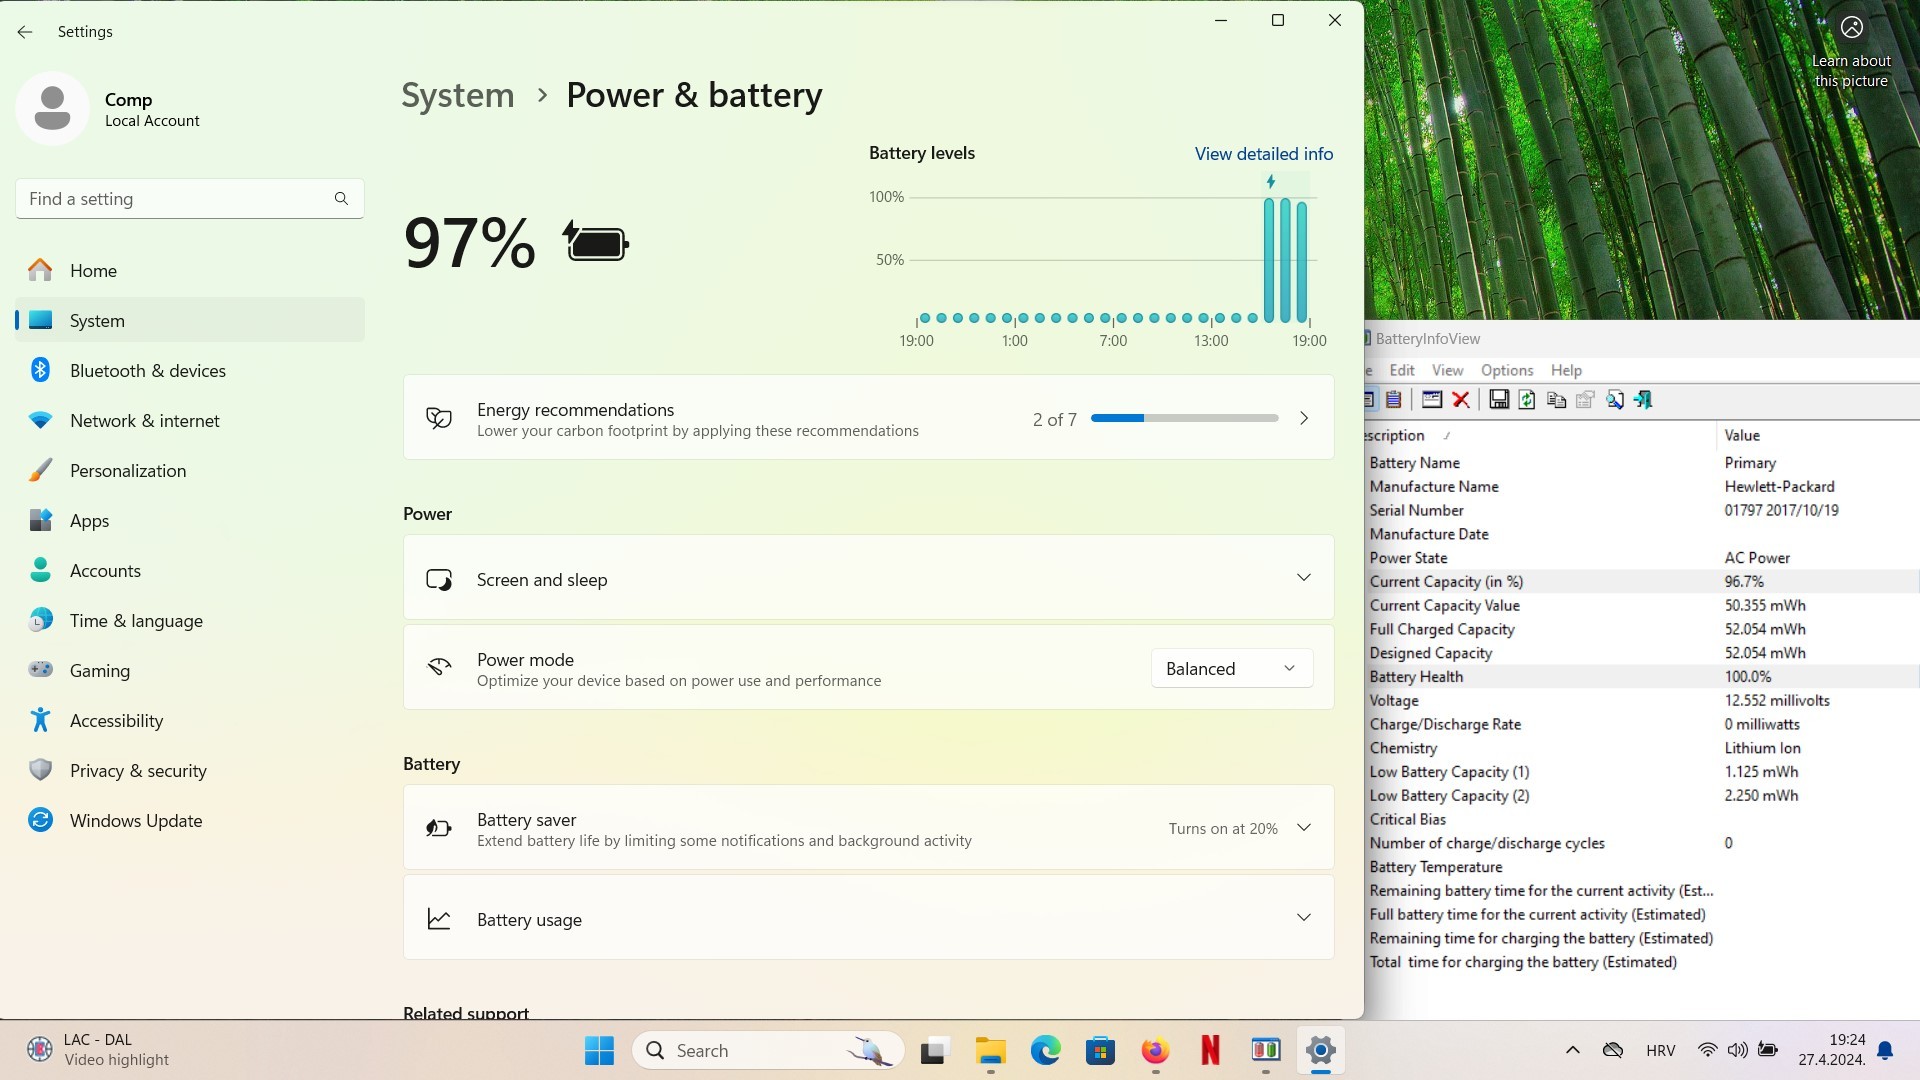Click the taskbar clock showing 19:24
This screenshot has width=1920, height=1080.
(x=1832, y=1050)
